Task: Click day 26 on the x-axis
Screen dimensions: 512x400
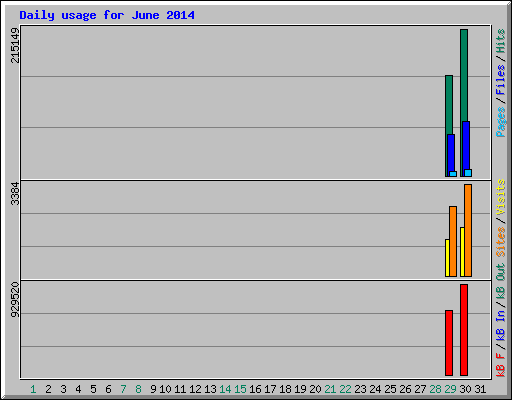Action: (405, 389)
